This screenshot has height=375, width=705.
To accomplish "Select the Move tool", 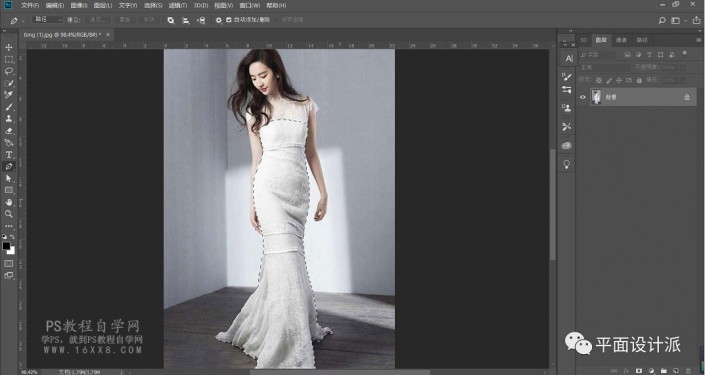I will click(9, 47).
